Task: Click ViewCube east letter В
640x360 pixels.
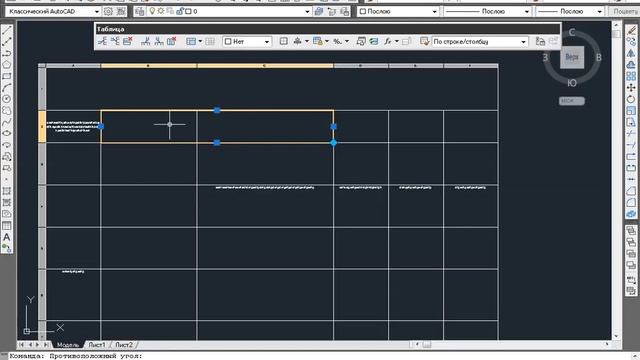Action: pyautogui.click(x=598, y=58)
